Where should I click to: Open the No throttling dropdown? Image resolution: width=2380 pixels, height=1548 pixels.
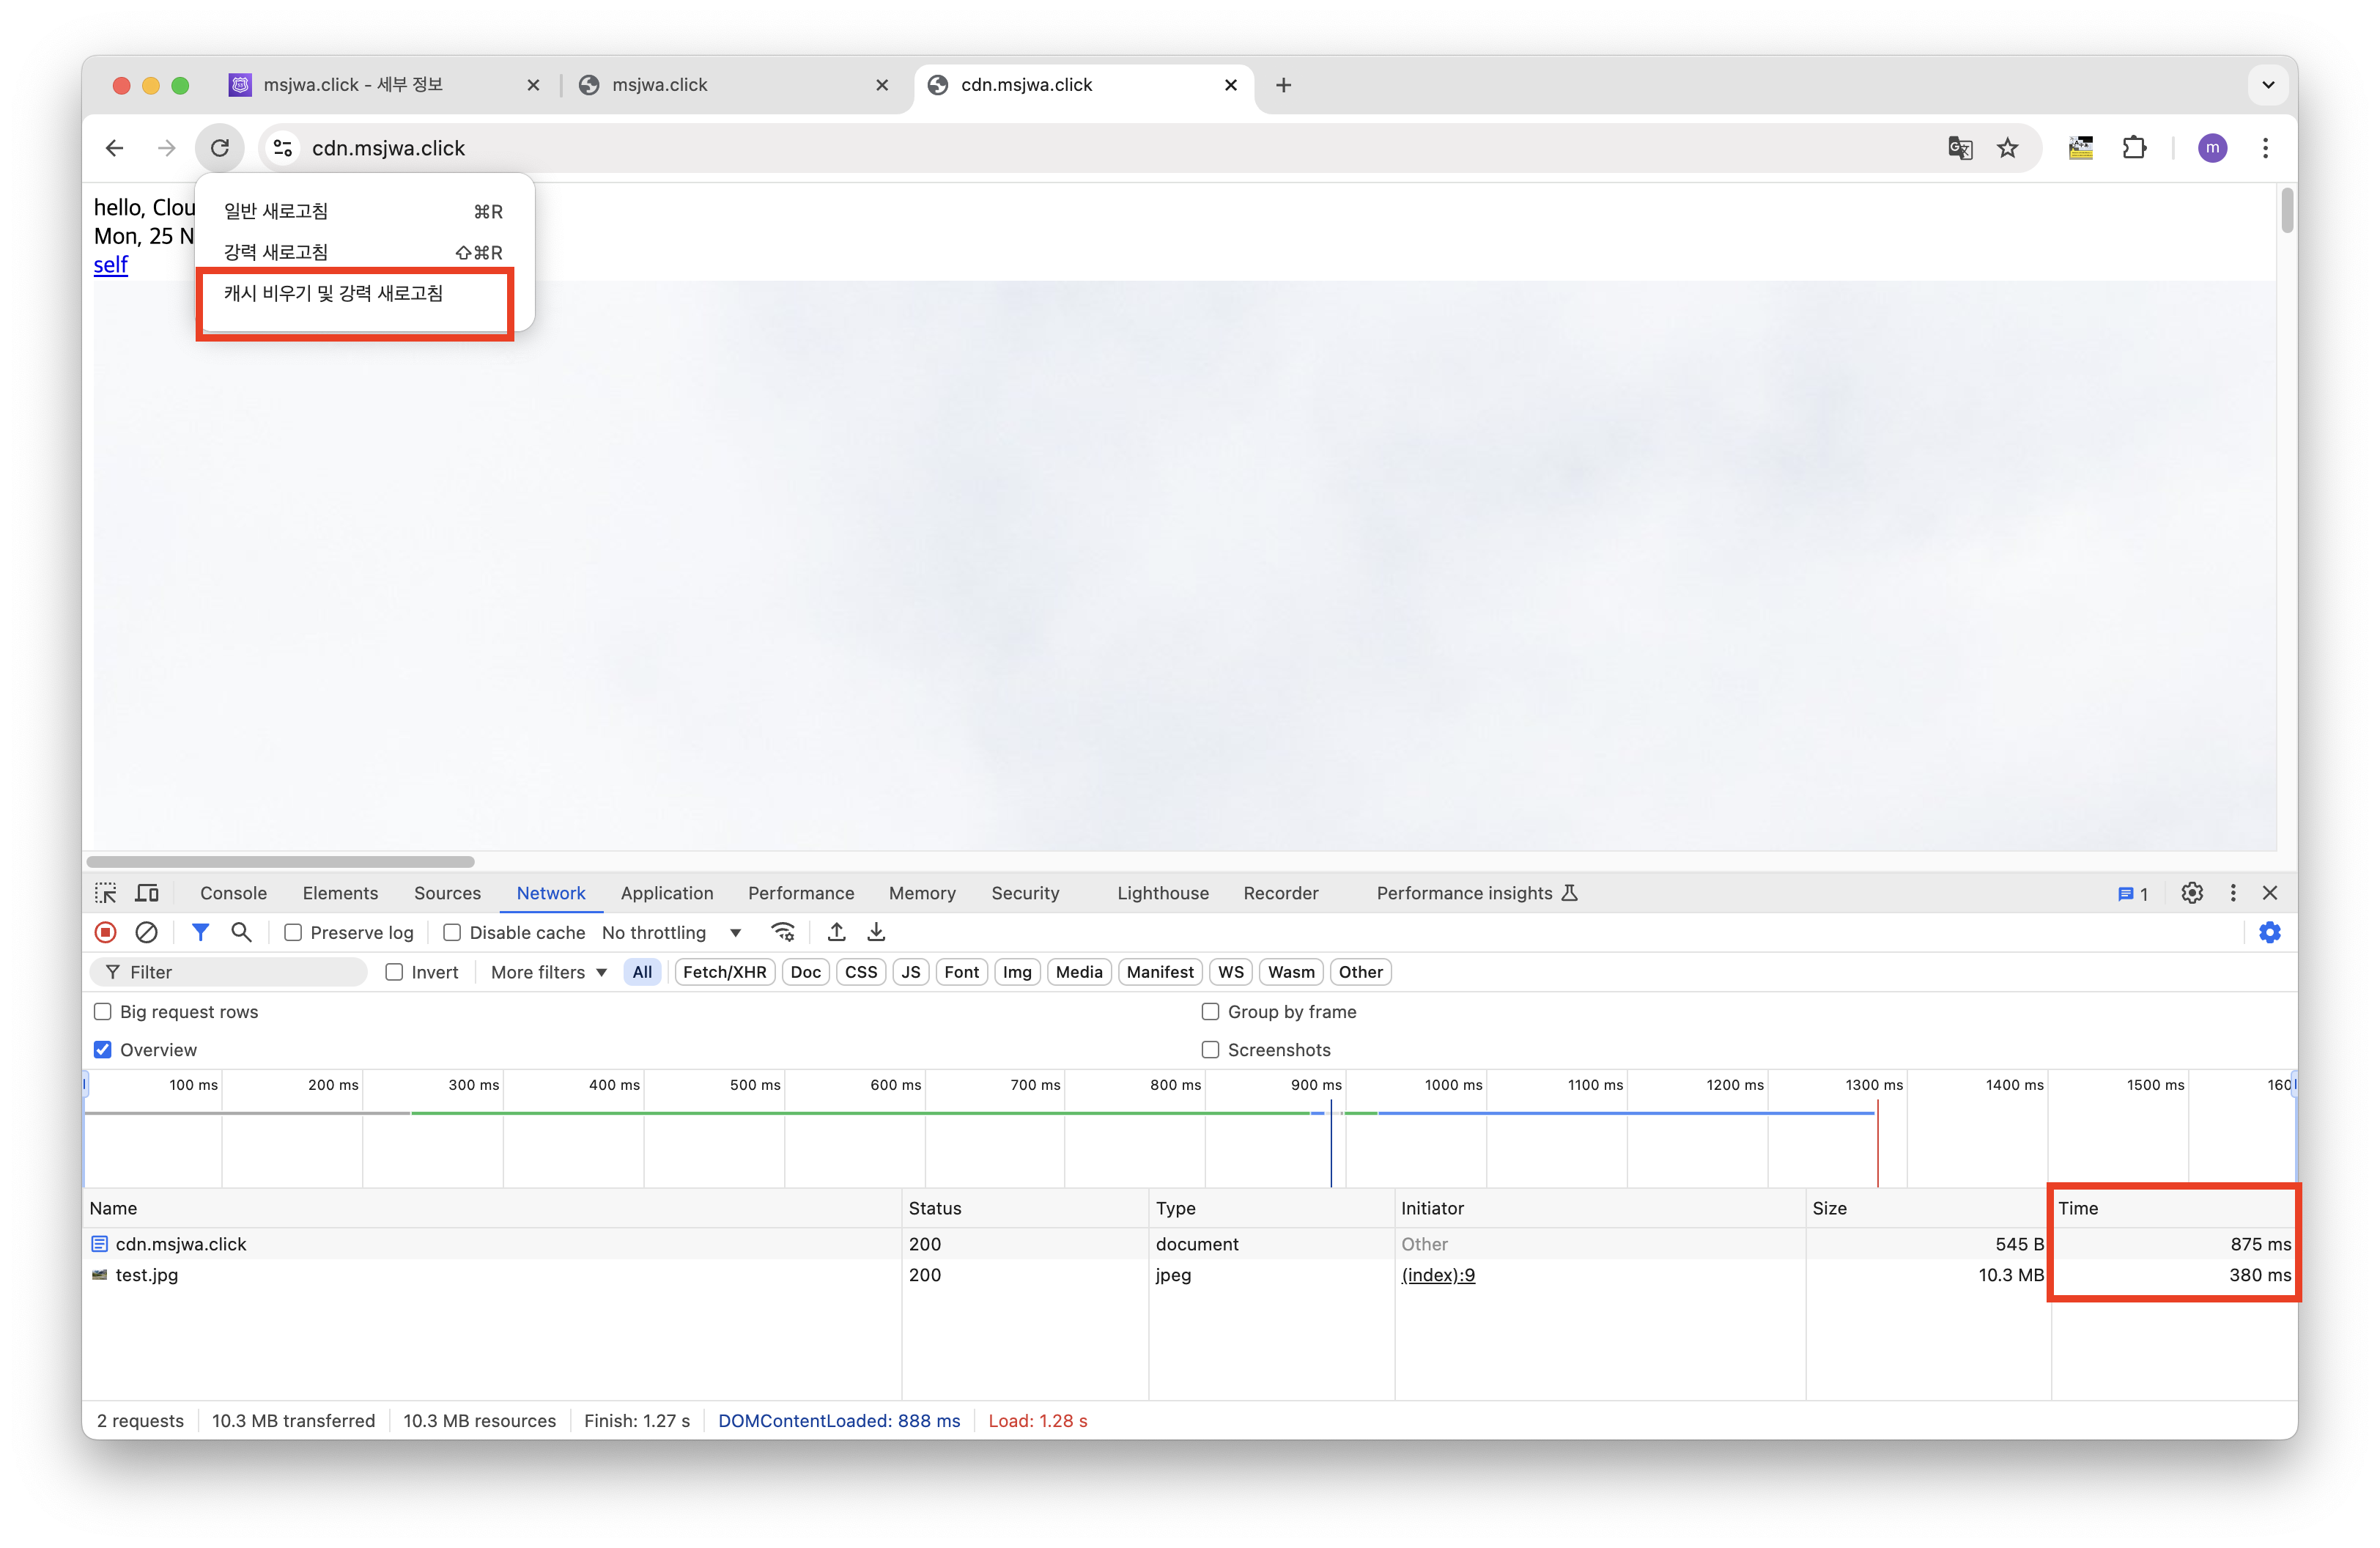(671, 932)
